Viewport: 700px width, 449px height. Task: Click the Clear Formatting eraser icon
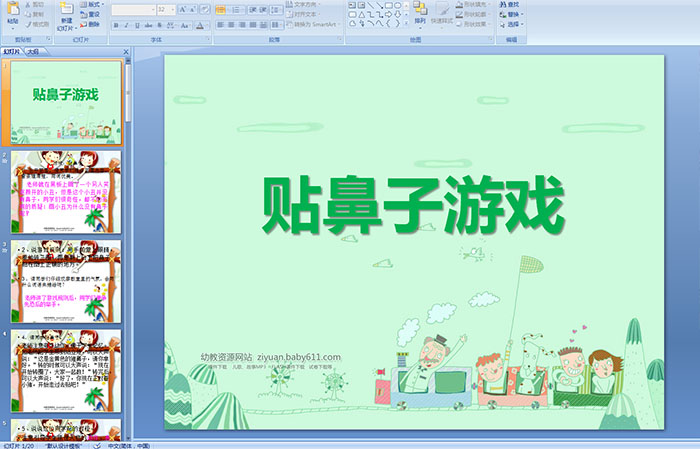[205, 9]
